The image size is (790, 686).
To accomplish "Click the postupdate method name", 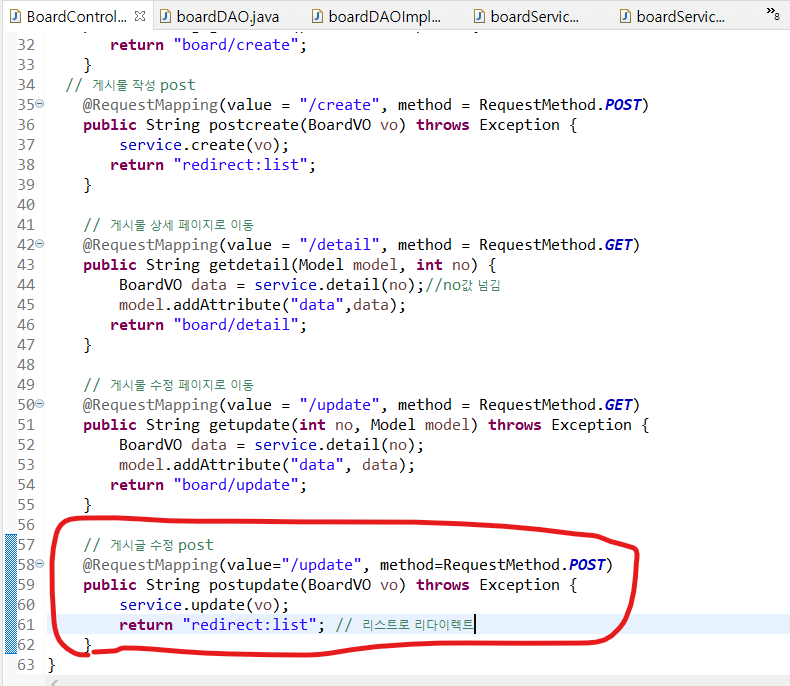I will [254, 585].
